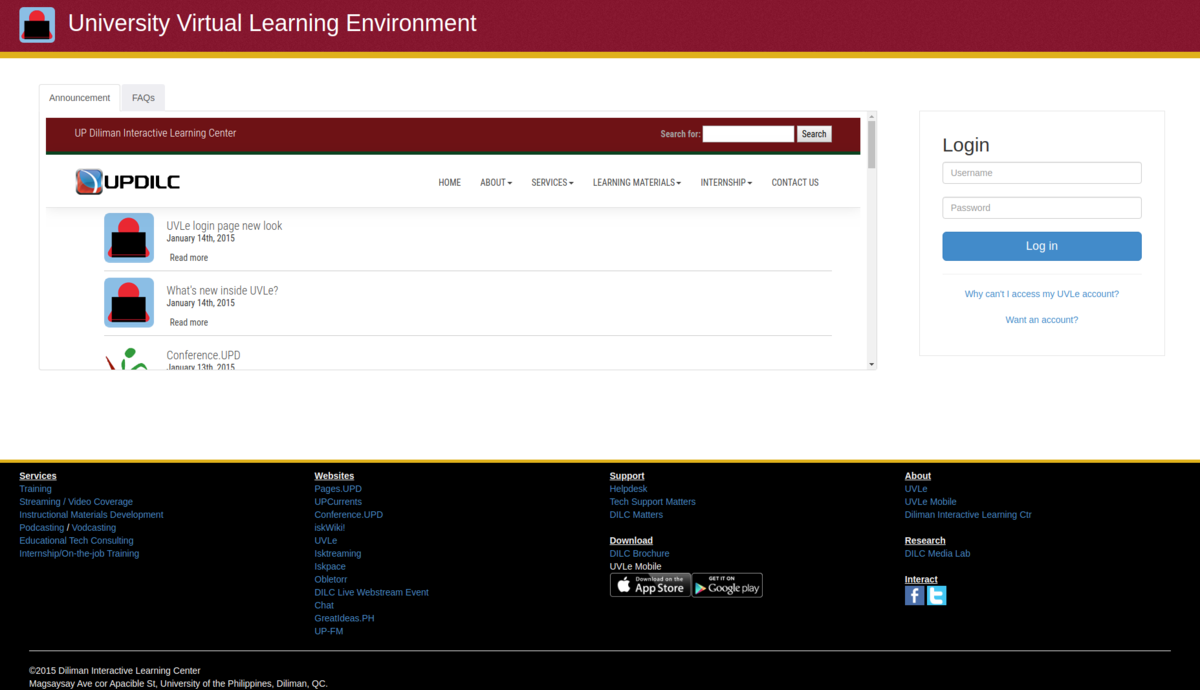The image size is (1200, 690).
Task: Focus the Password field
Action: coord(1042,208)
